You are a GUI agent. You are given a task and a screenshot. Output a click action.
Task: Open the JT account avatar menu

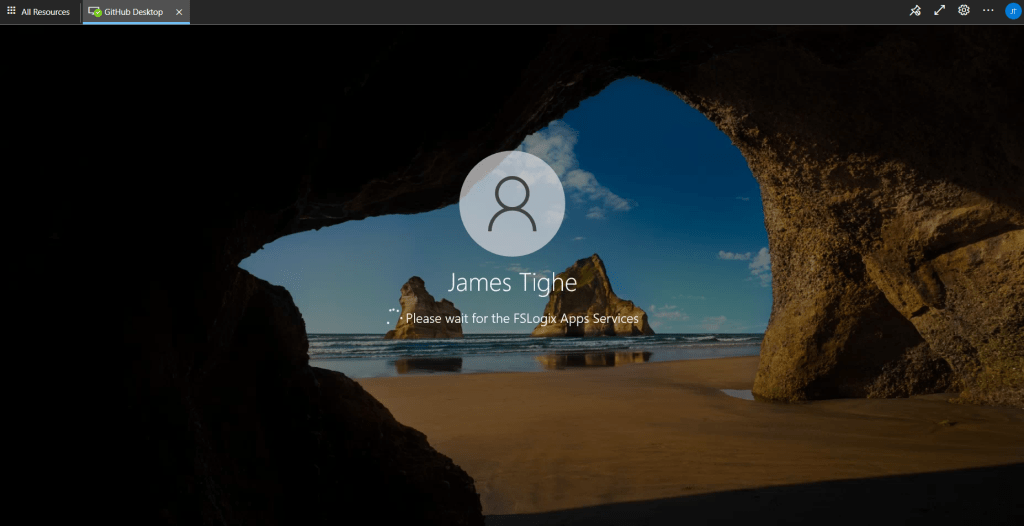pyautogui.click(x=1012, y=10)
